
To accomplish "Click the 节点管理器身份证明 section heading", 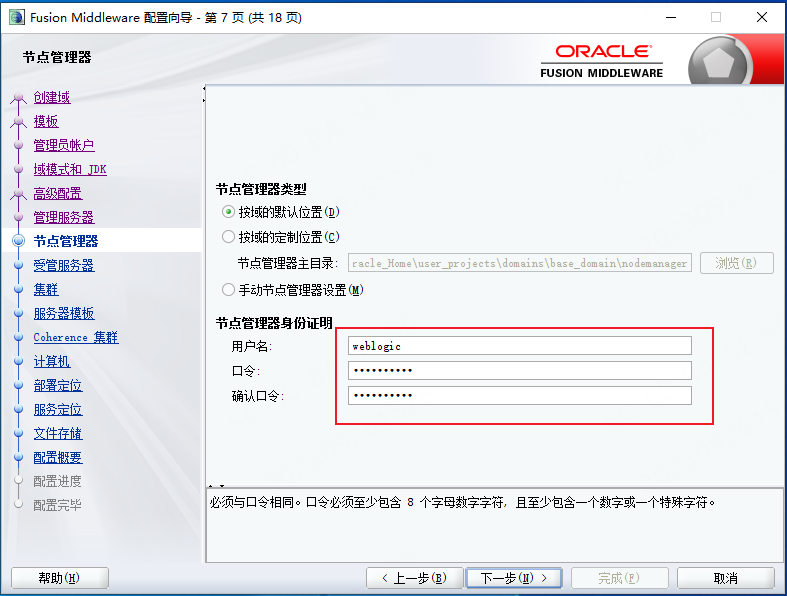I will pyautogui.click(x=274, y=323).
